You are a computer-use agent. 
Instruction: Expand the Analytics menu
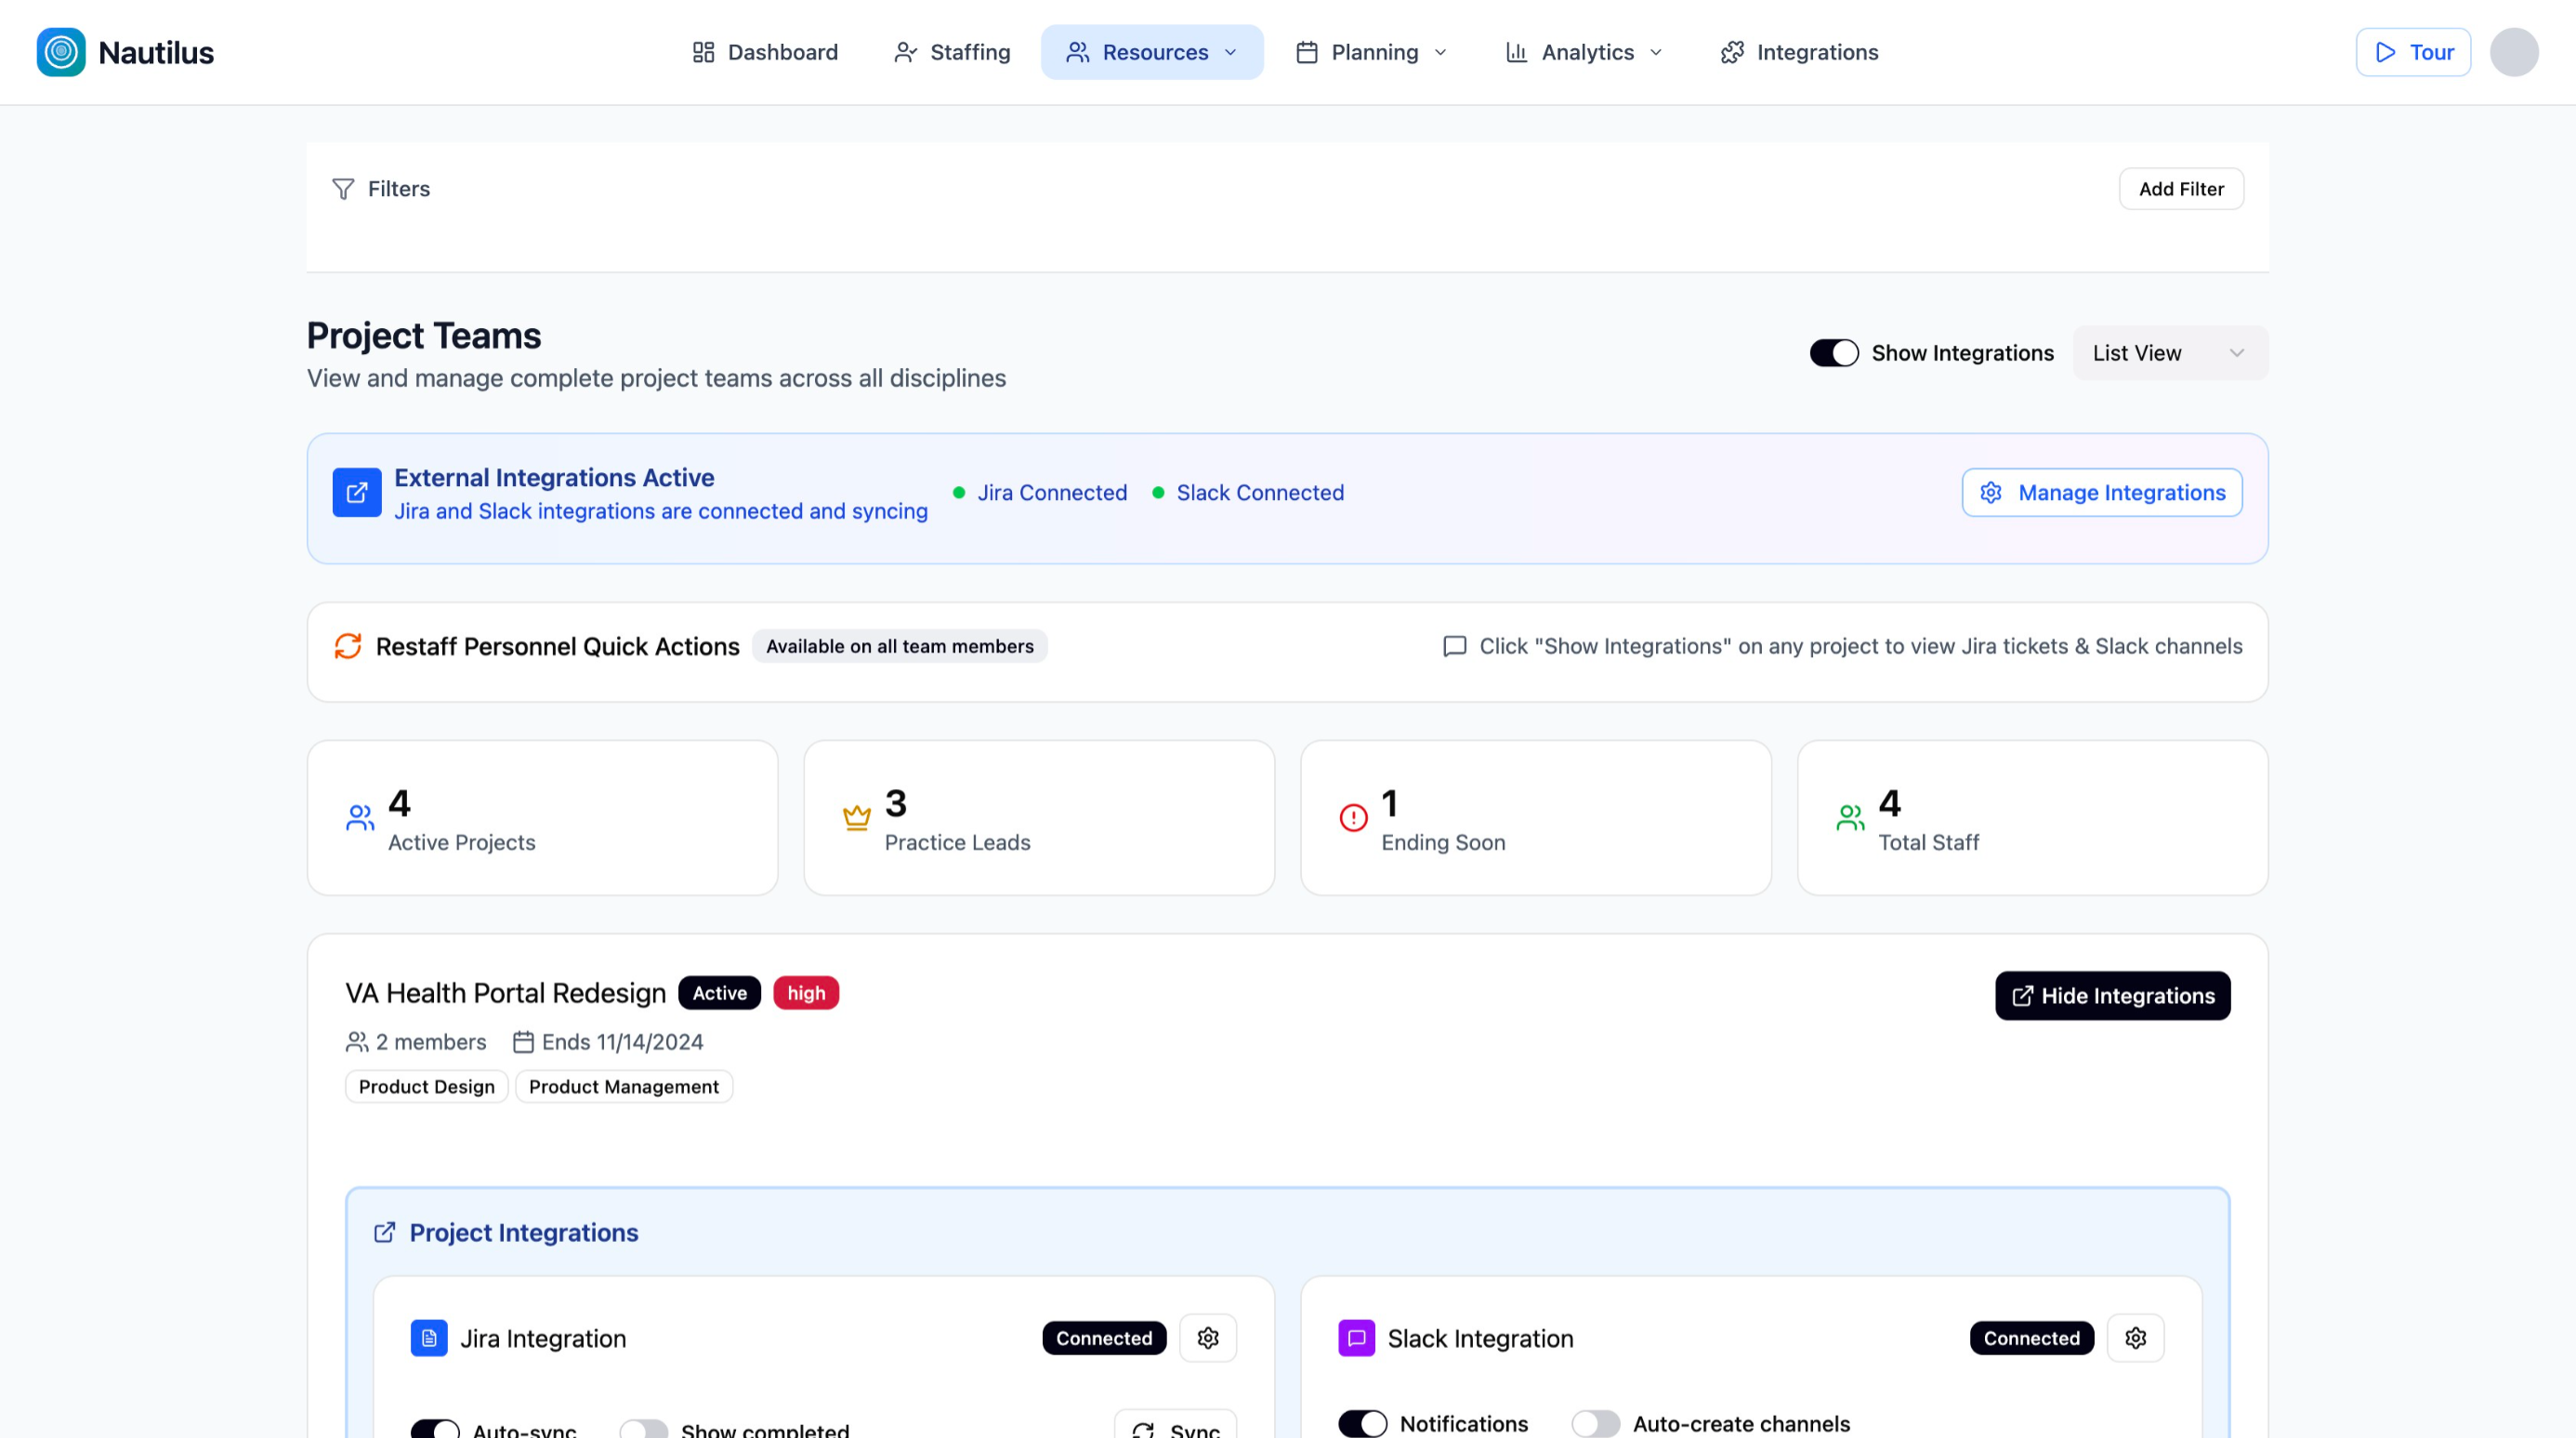(1584, 52)
